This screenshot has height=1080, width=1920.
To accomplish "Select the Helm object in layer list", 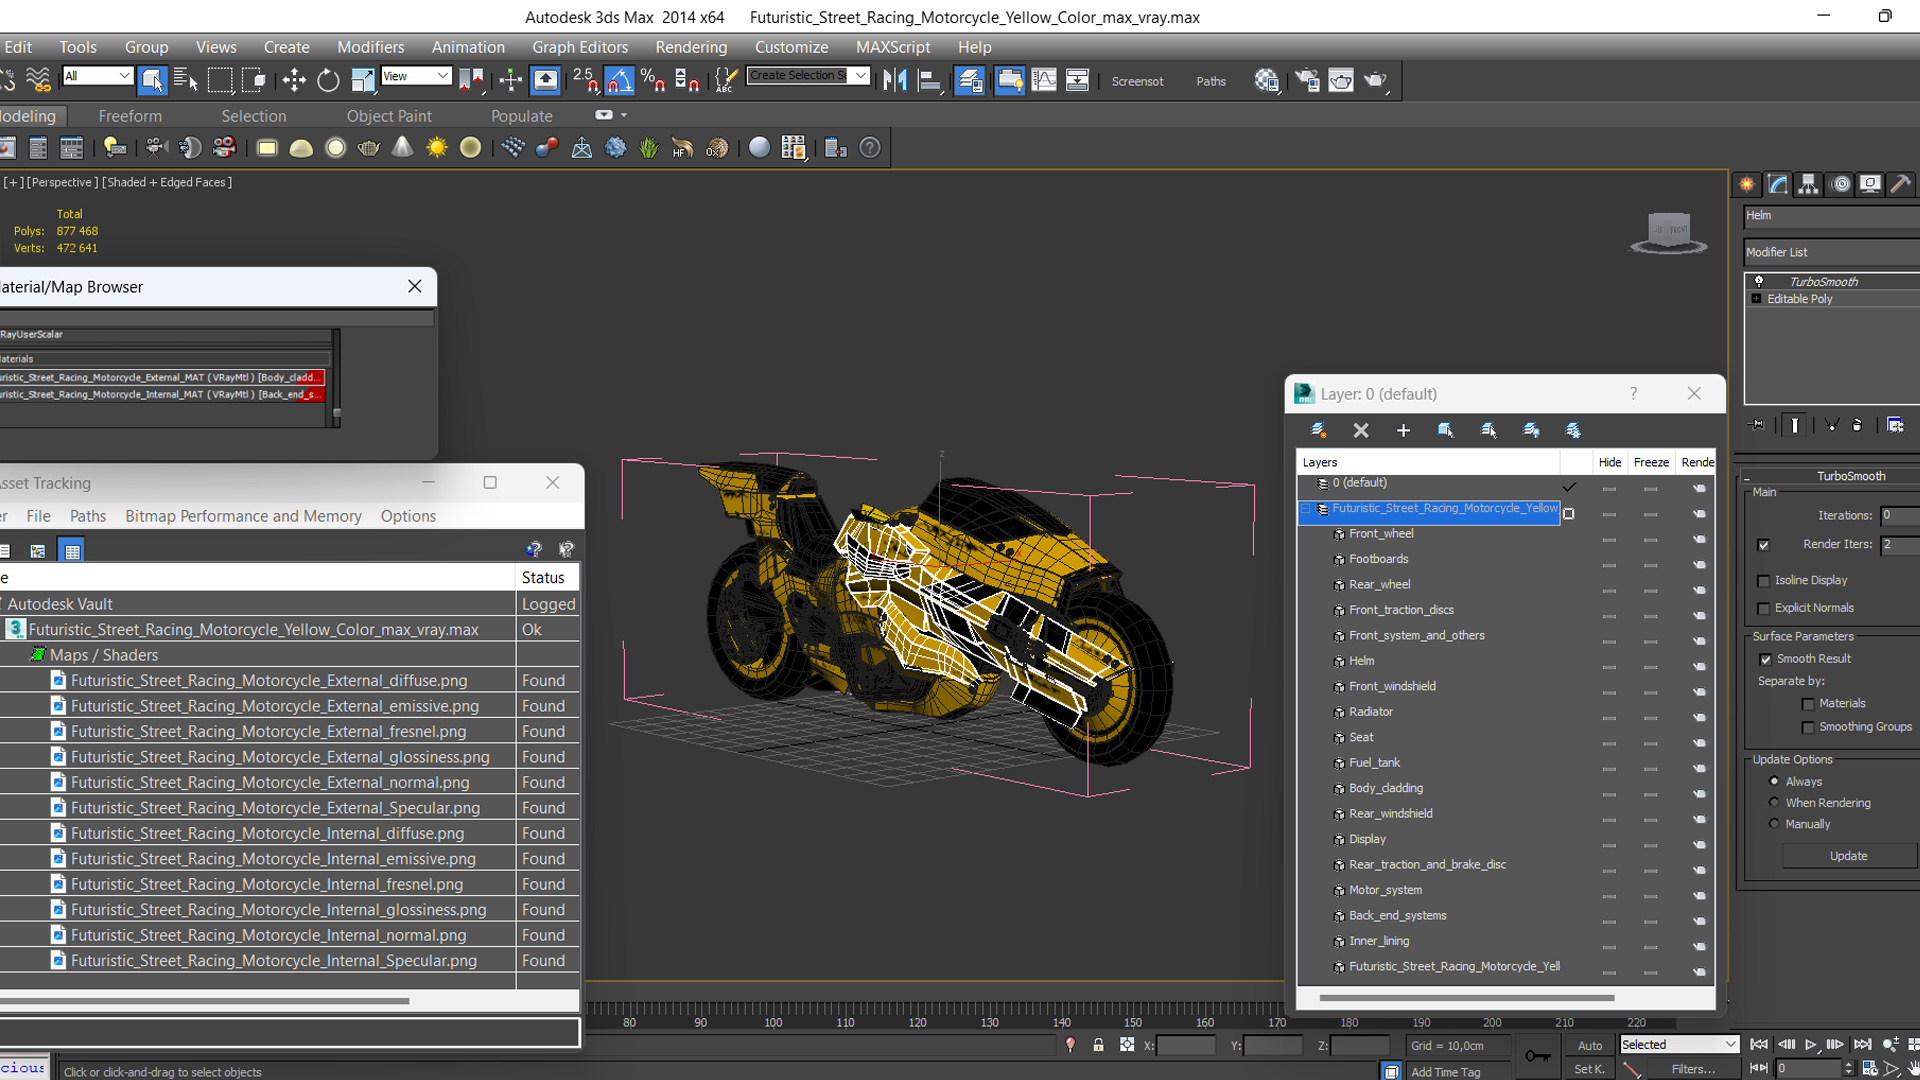I will tap(1361, 661).
